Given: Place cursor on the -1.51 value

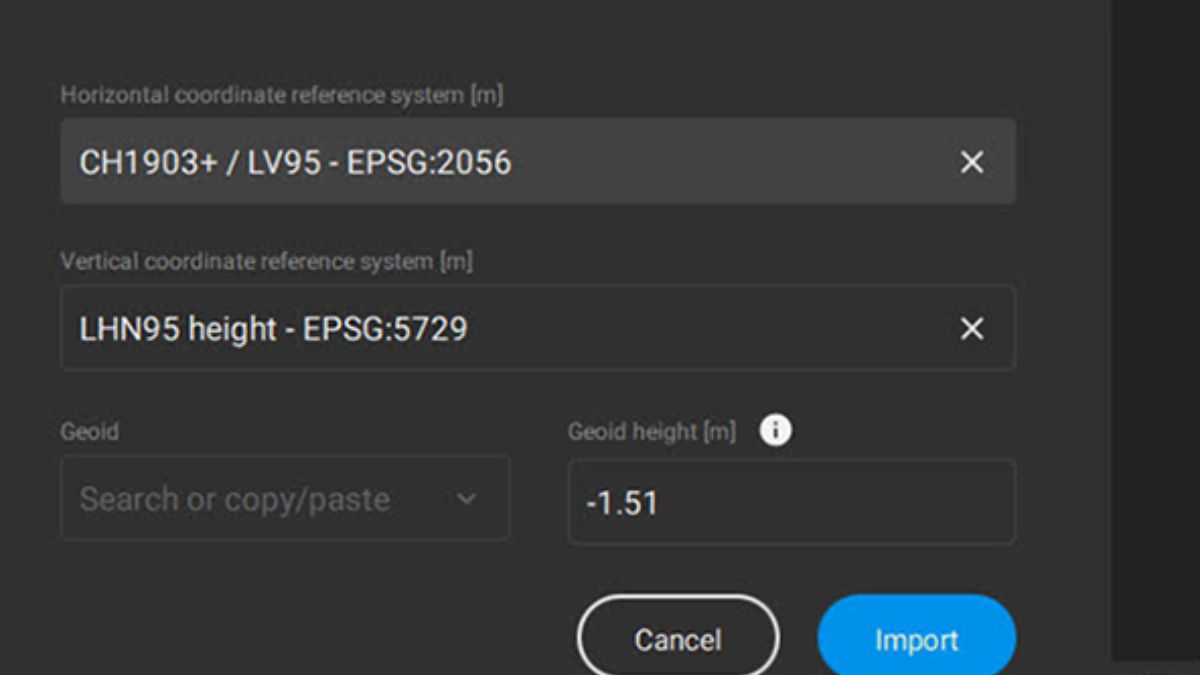Looking at the screenshot, I should pos(622,502).
